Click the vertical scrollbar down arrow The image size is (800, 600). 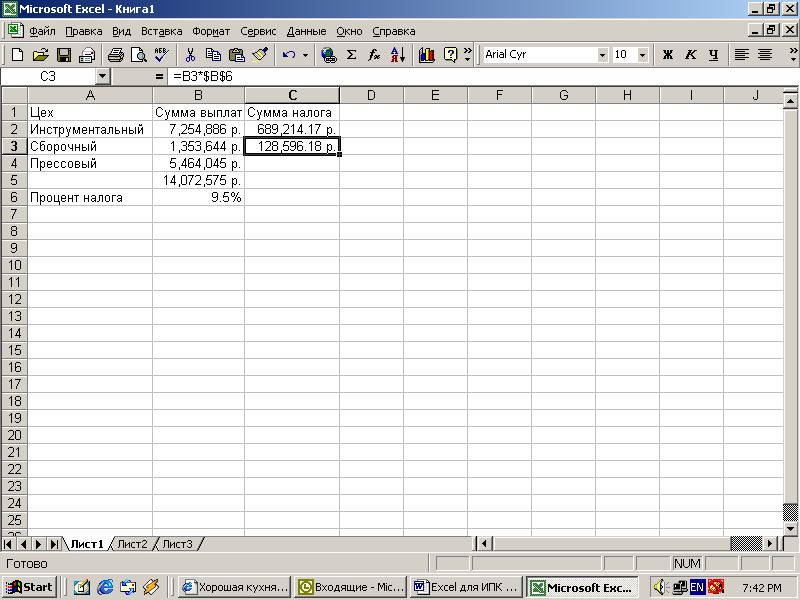click(x=791, y=529)
